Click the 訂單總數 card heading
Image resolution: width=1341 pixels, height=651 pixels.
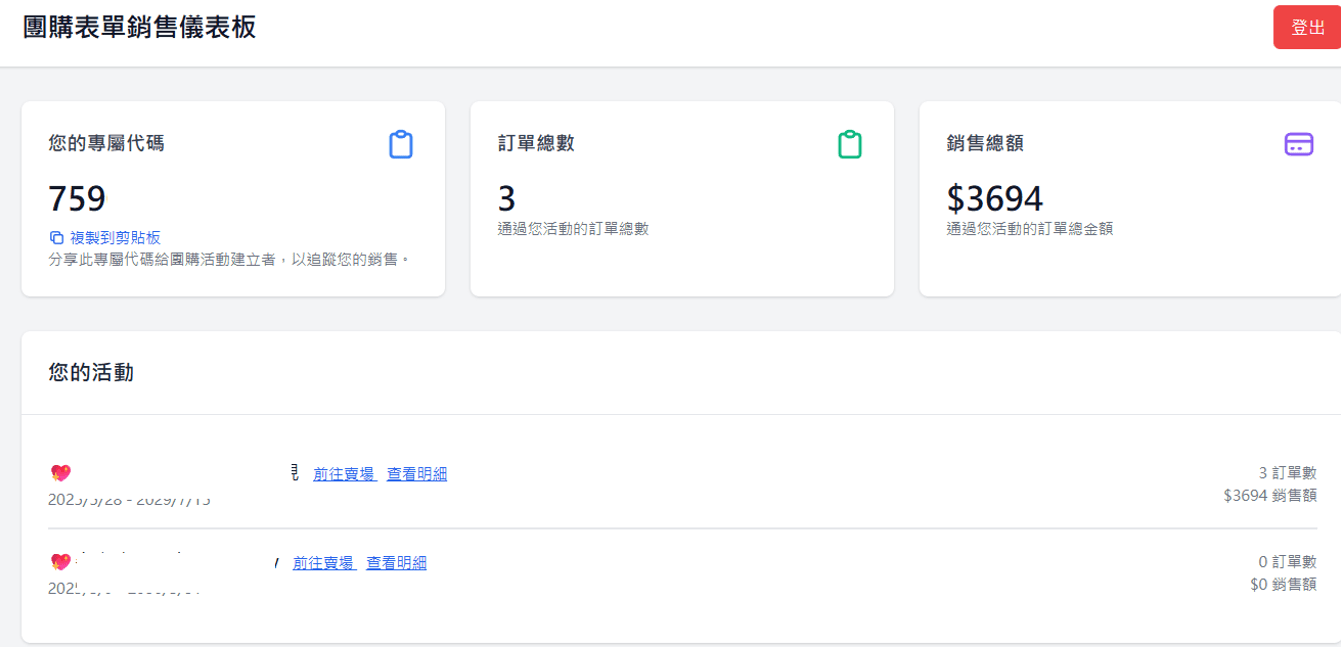click(x=536, y=143)
